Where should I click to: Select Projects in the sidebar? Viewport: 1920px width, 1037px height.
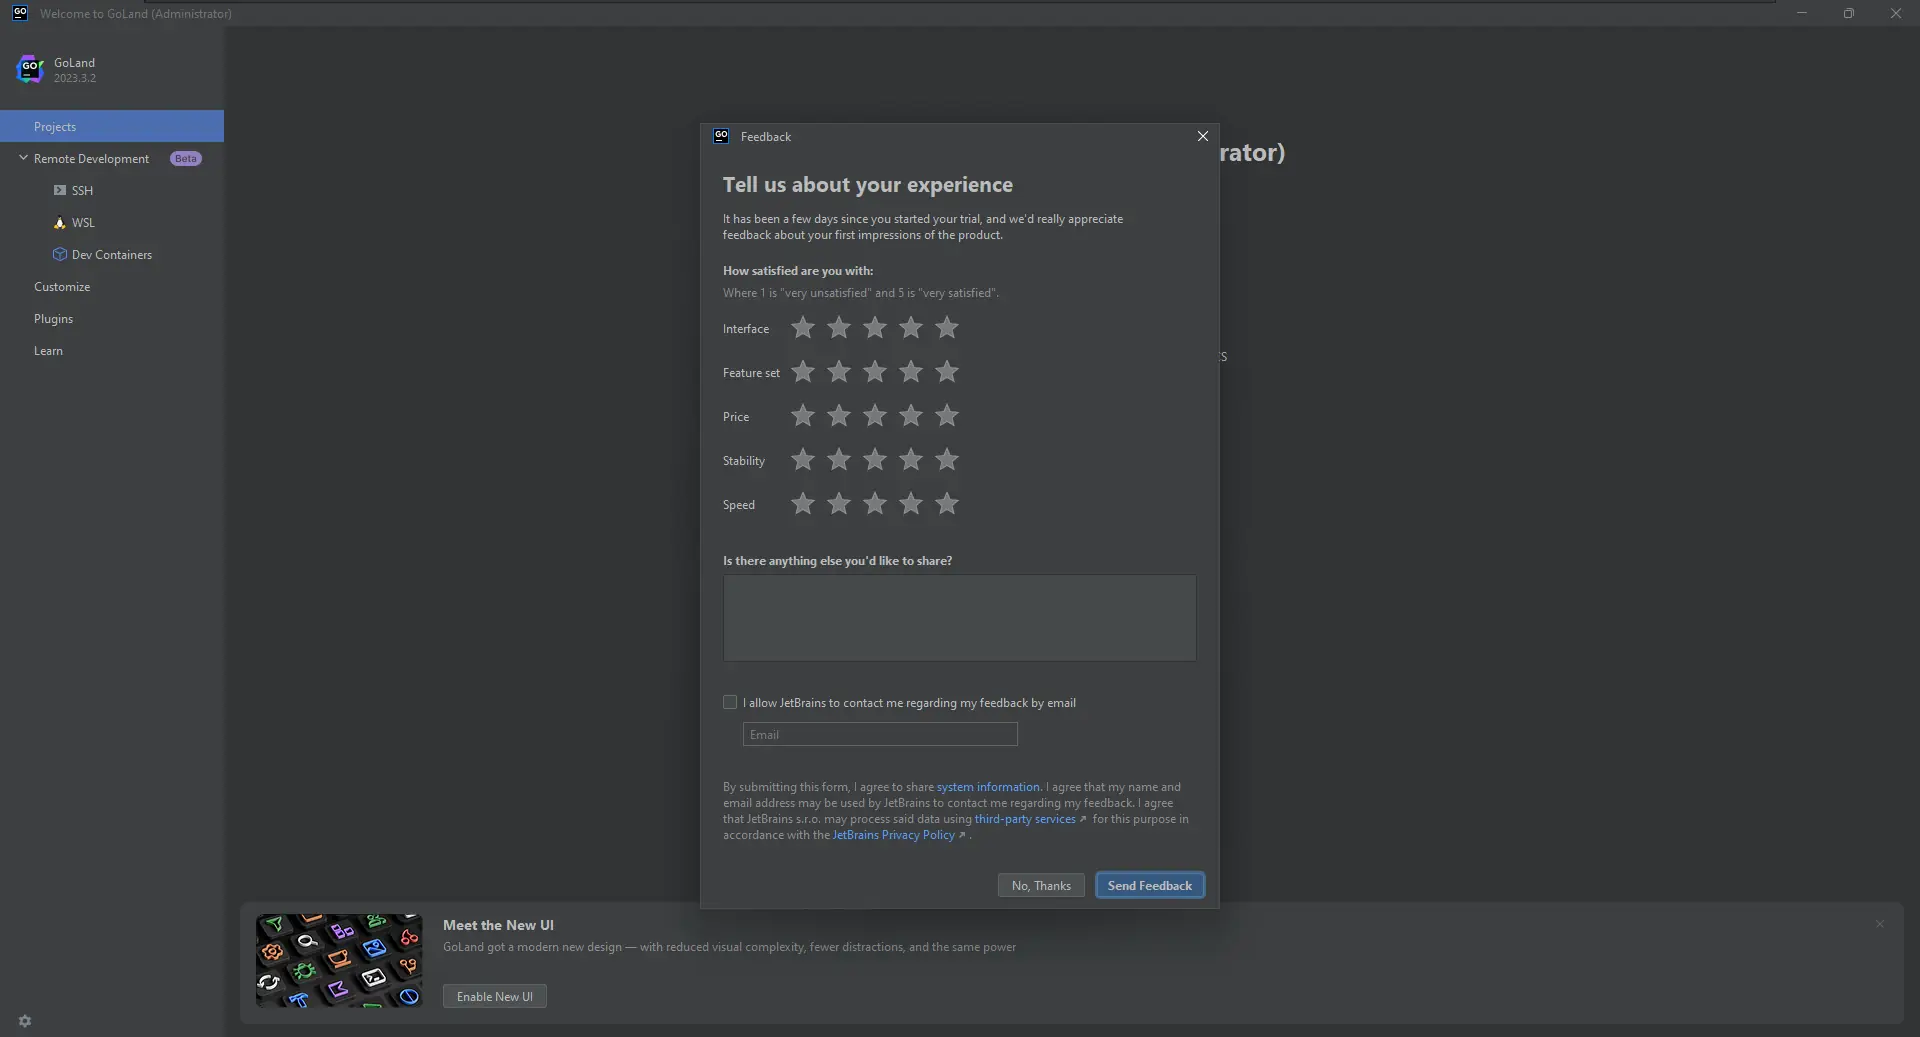(55, 127)
